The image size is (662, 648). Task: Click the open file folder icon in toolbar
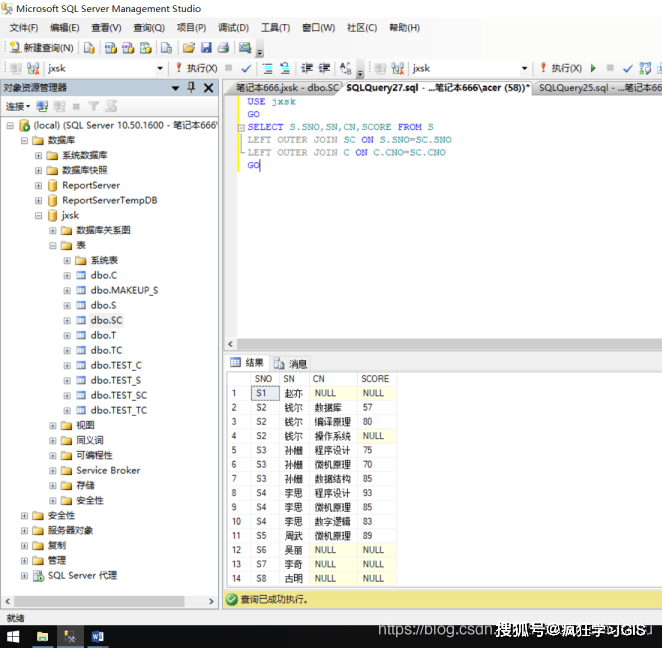[188, 47]
